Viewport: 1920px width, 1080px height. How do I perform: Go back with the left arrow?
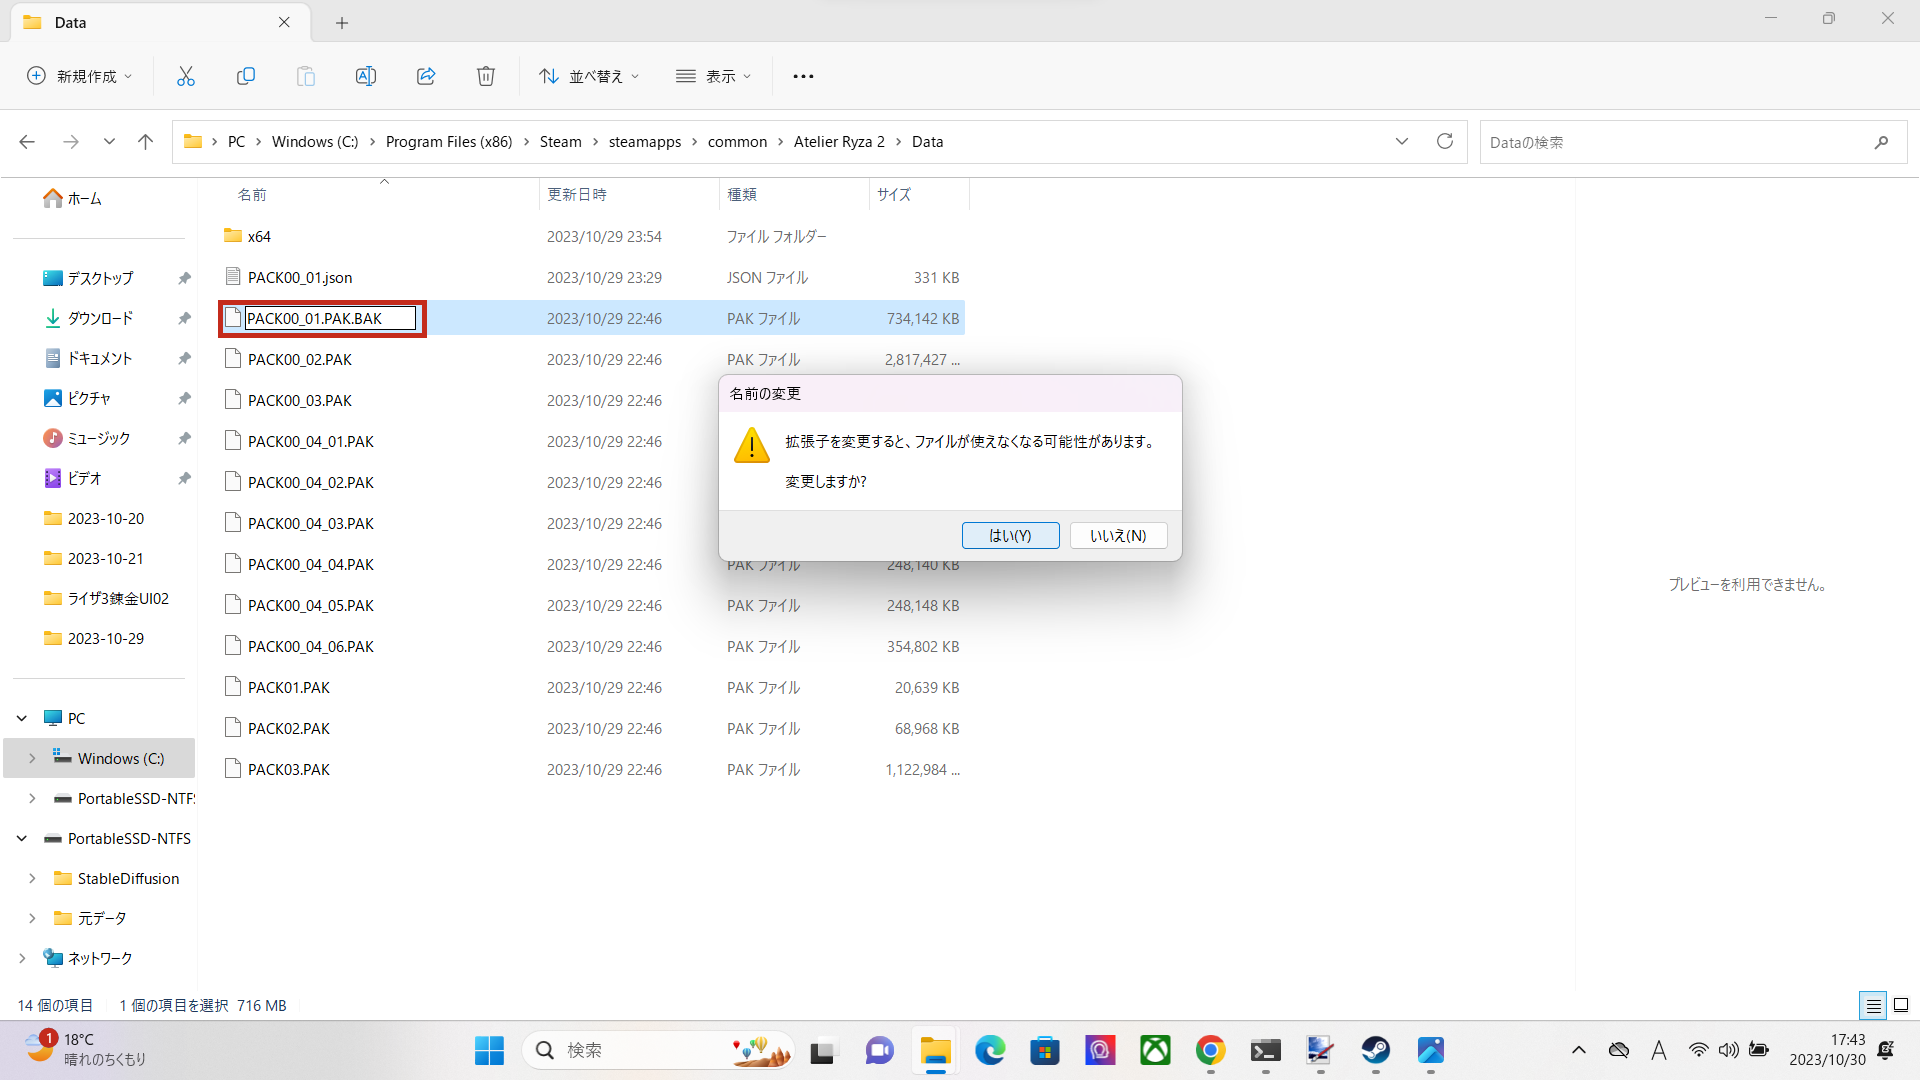(x=27, y=142)
